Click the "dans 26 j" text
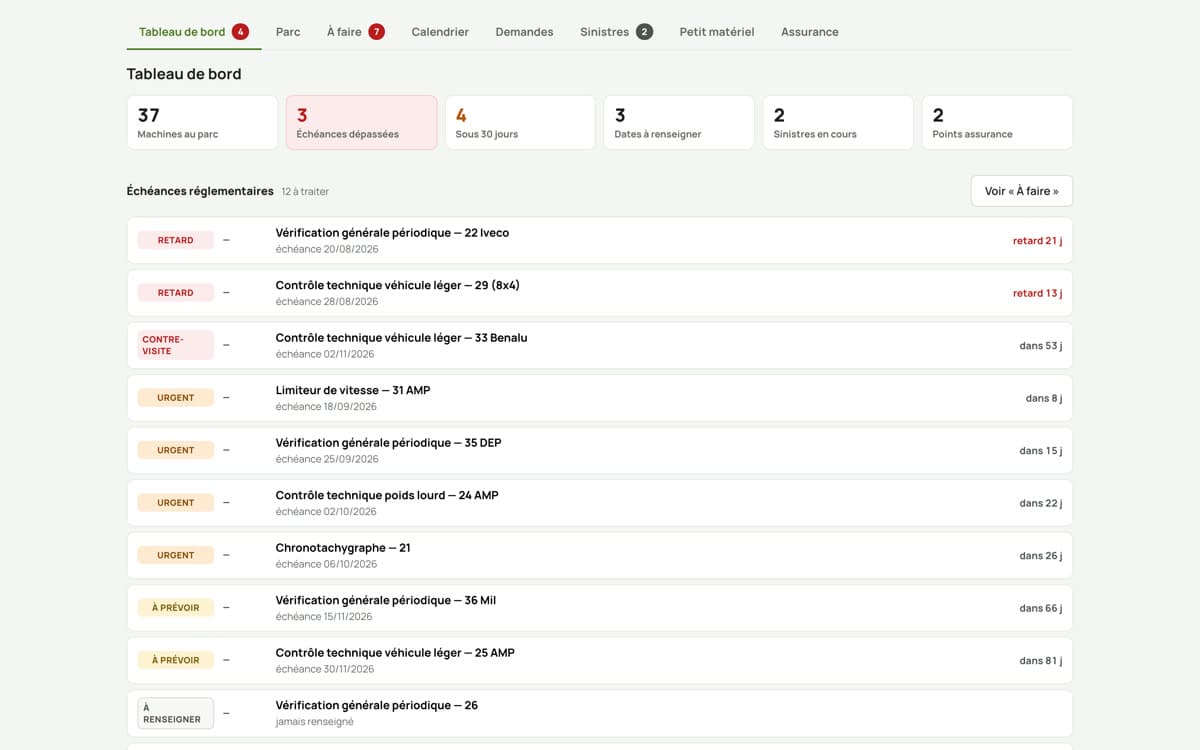This screenshot has height=750, width=1200. (x=1041, y=555)
